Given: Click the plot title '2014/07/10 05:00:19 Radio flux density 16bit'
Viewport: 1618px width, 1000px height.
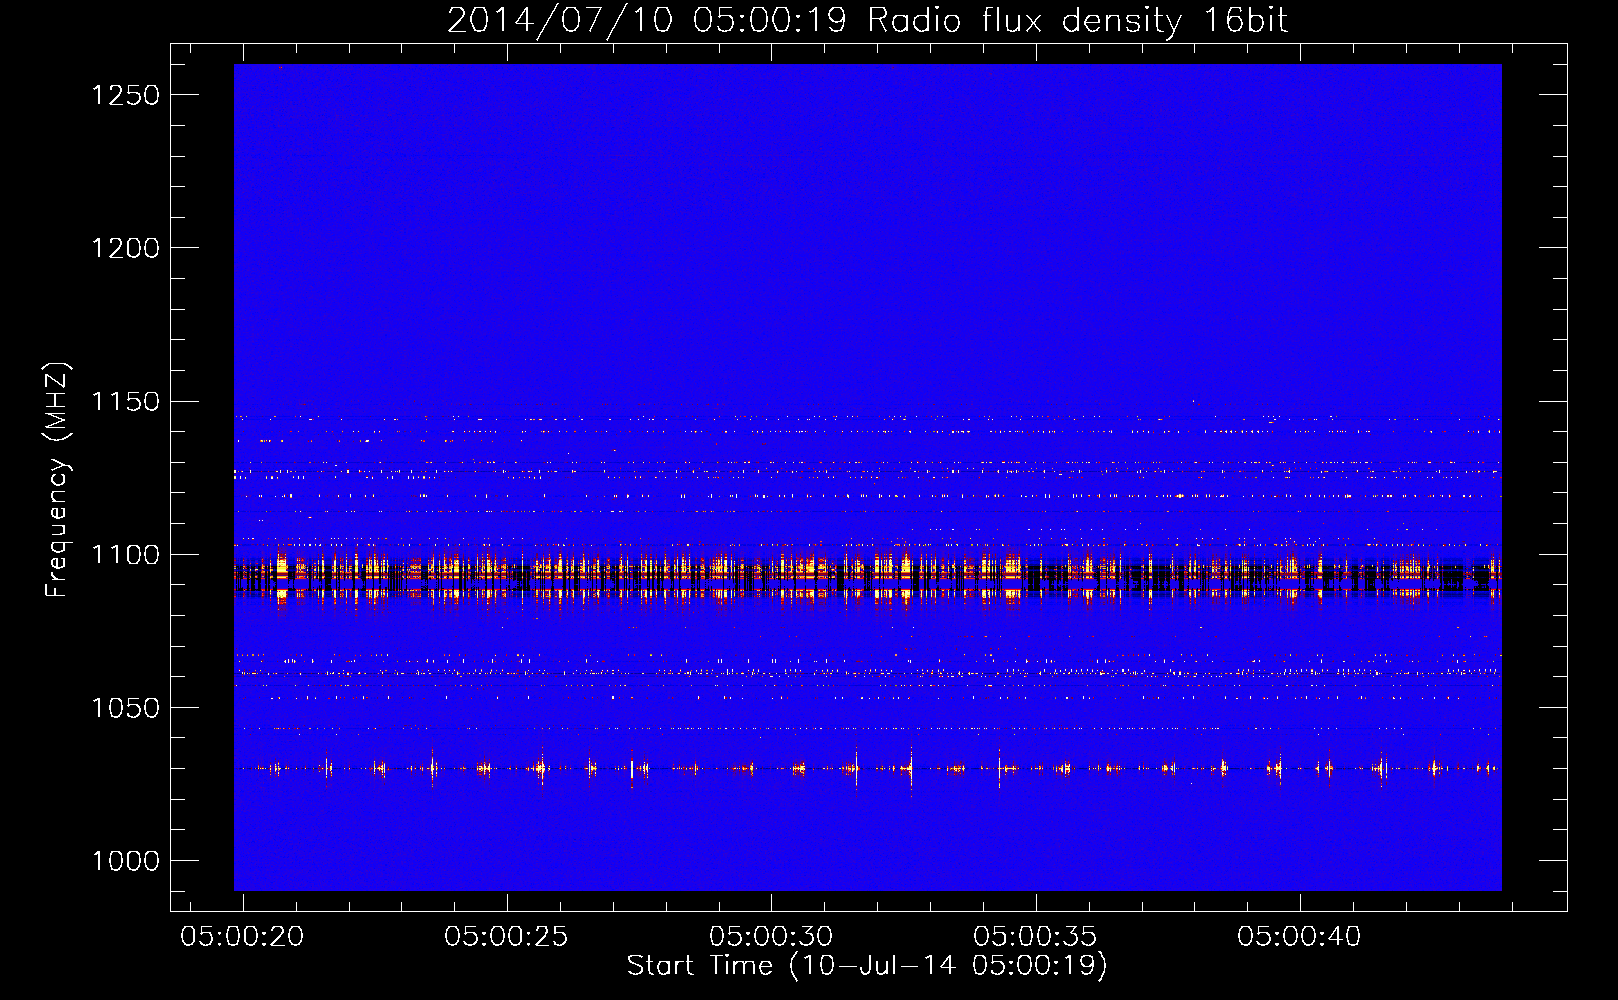Looking at the screenshot, I should pyautogui.click(x=868, y=20).
